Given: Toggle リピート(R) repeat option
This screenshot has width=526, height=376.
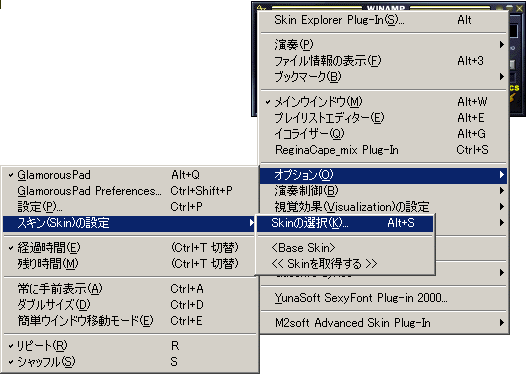Looking at the screenshot, I should click(x=131, y=345).
